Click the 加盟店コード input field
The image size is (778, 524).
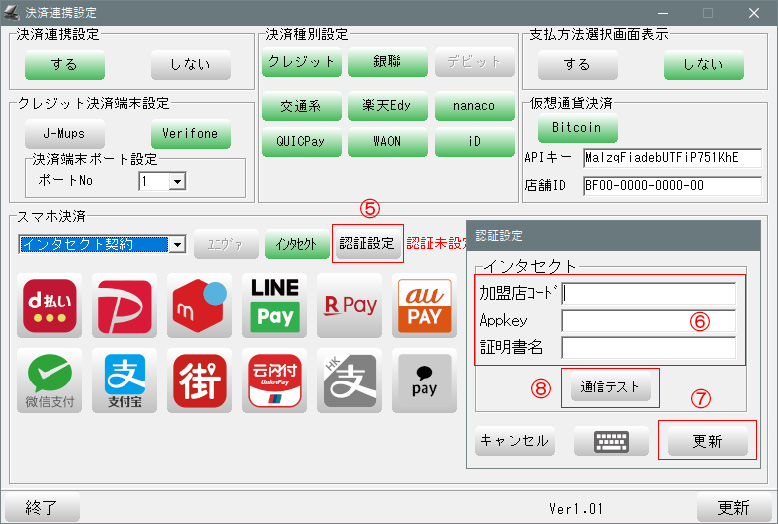click(649, 293)
